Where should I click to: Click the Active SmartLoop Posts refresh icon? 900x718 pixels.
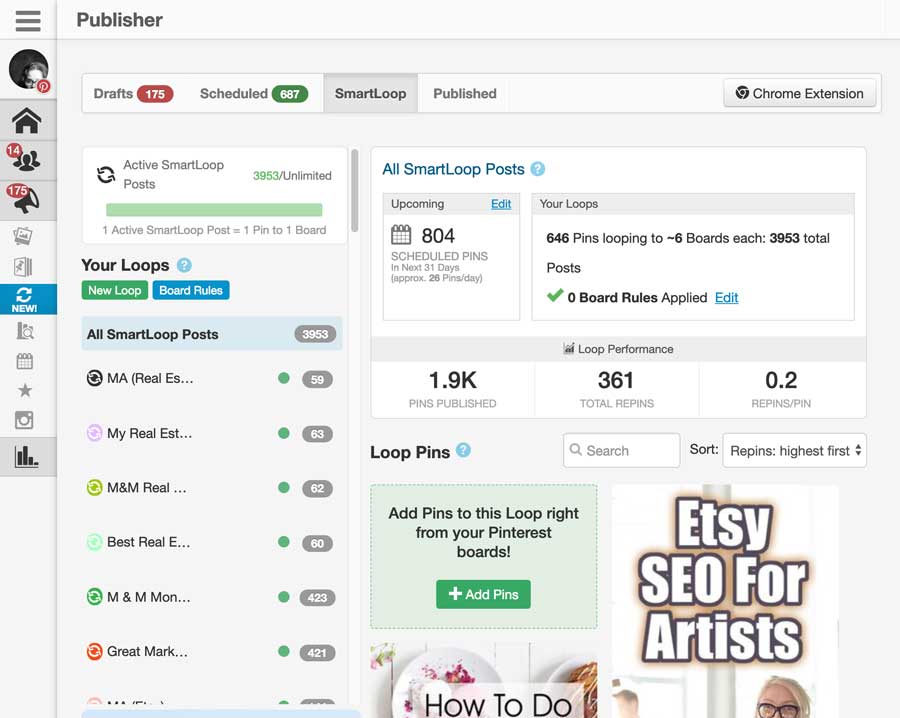(106, 174)
